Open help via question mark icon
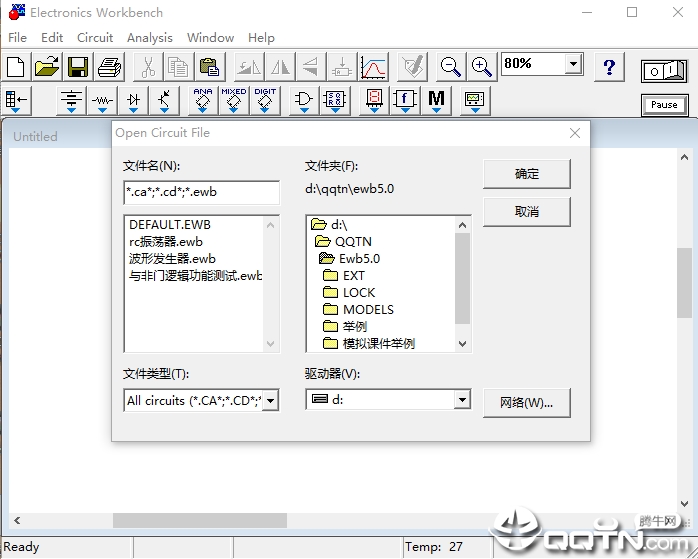 [609, 67]
